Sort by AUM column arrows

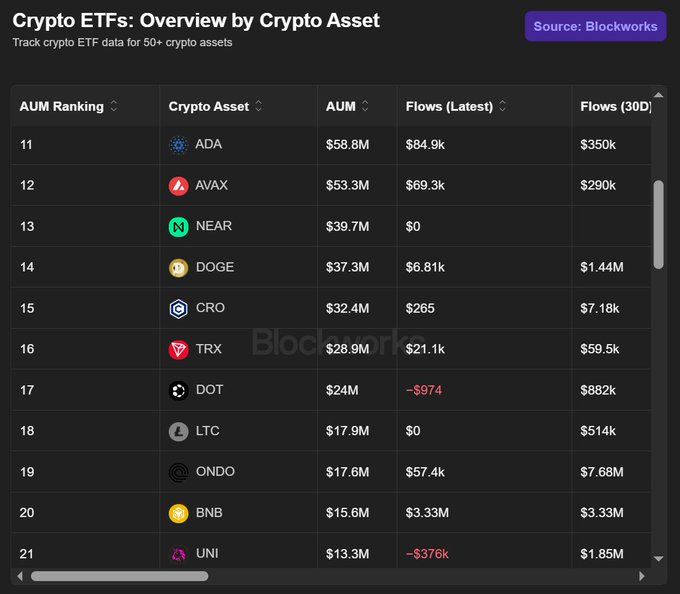pyautogui.click(x=365, y=106)
